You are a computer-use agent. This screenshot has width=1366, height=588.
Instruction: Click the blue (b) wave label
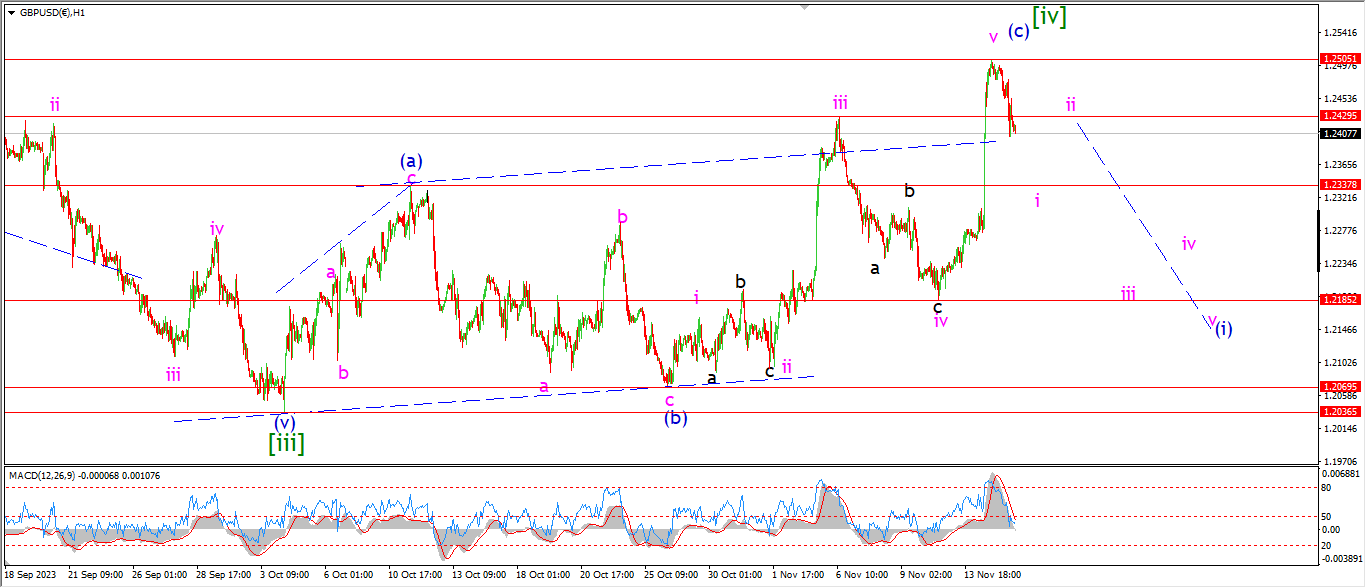pyautogui.click(x=676, y=418)
